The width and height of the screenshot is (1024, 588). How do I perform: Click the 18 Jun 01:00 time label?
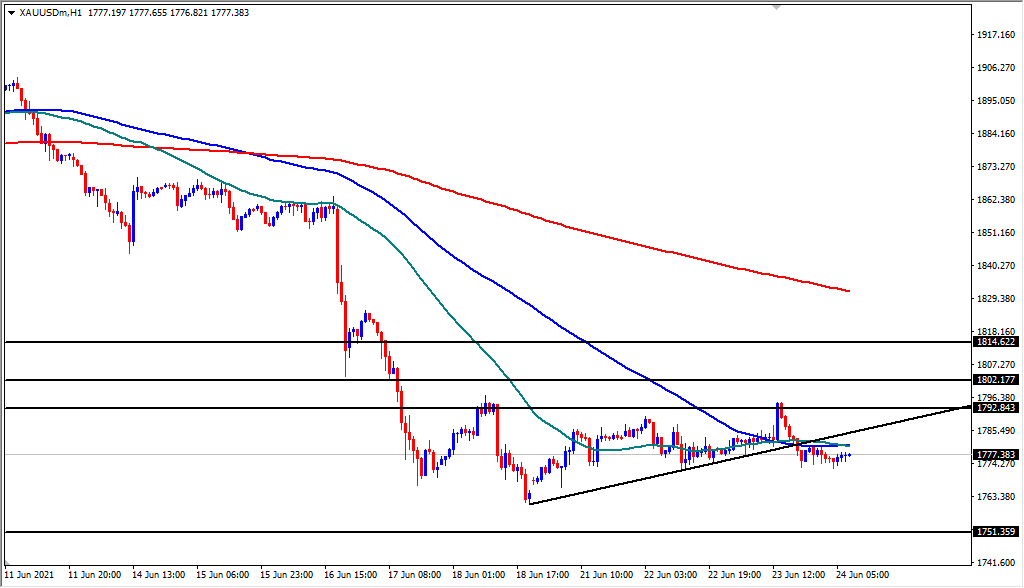point(479,575)
